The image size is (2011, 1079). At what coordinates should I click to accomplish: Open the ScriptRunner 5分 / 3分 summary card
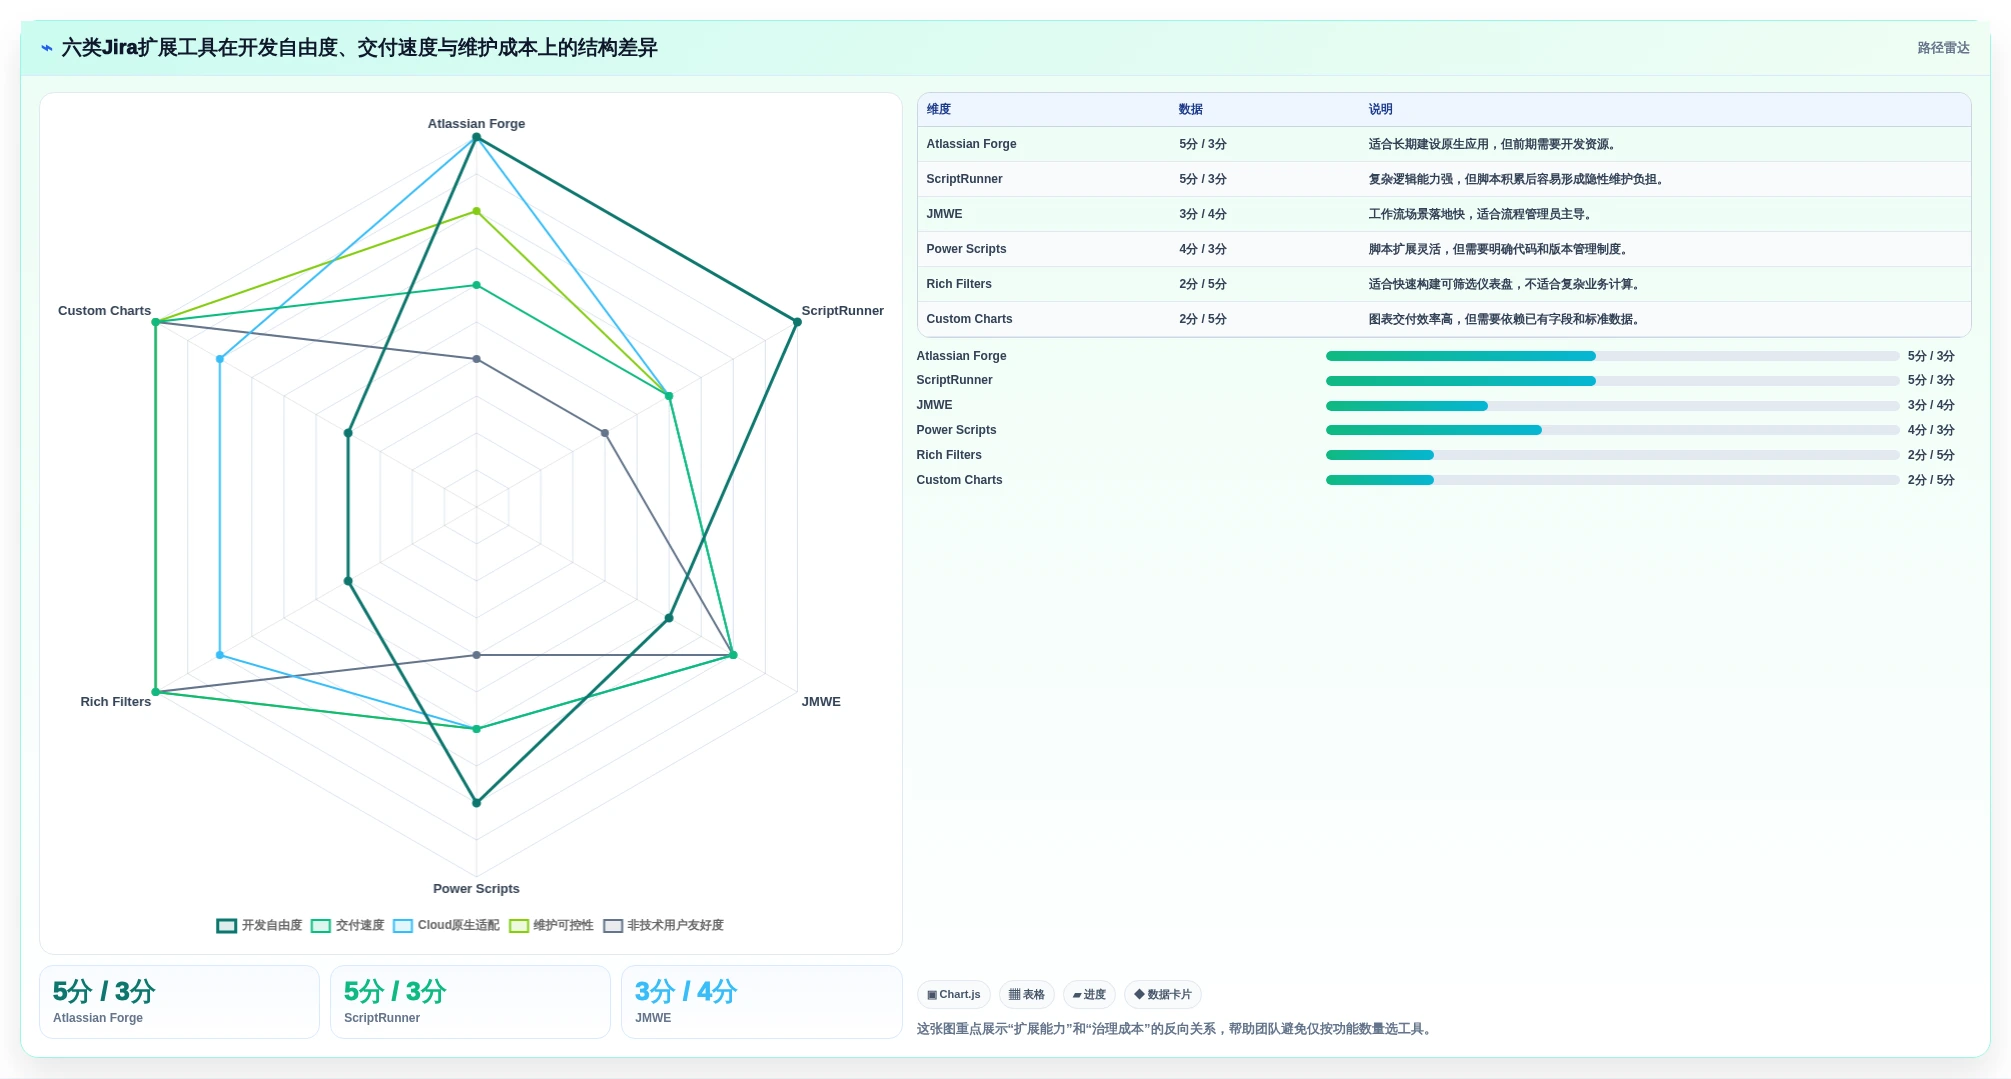[470, 1002]
